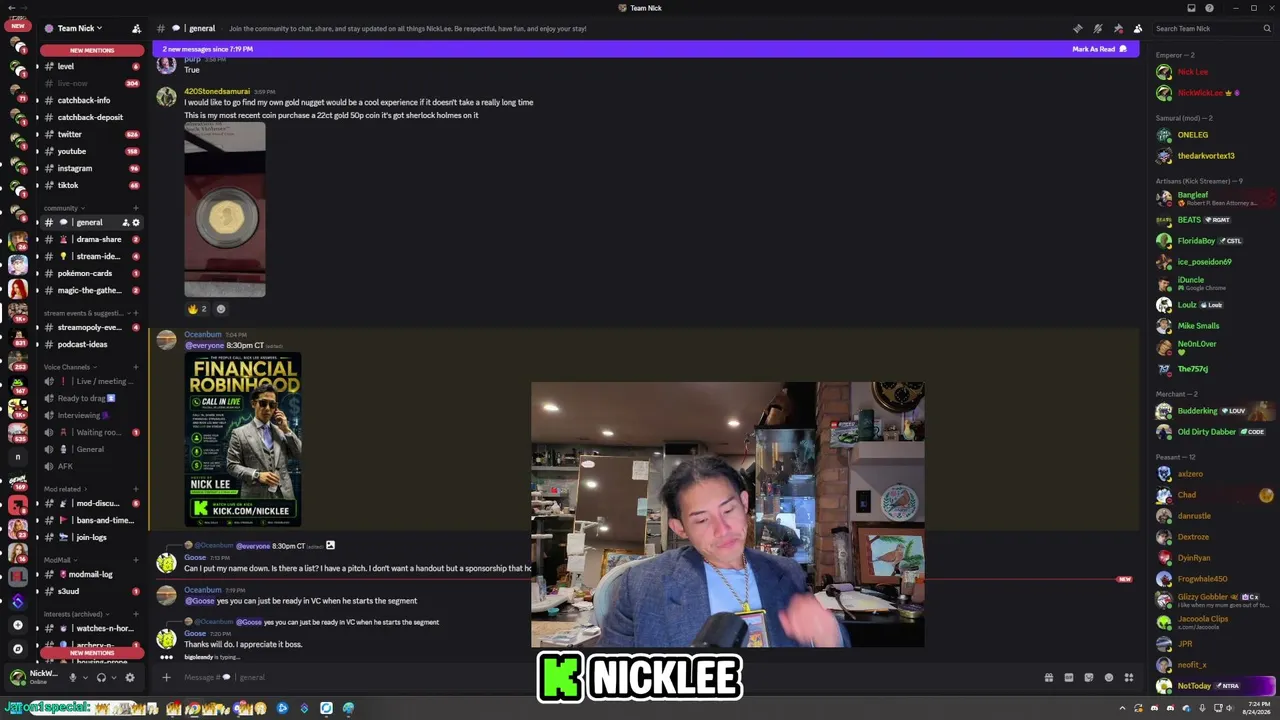Create a channel in ModMail category
This screenshot has width=1280, height=720.
tap(136, 560)
